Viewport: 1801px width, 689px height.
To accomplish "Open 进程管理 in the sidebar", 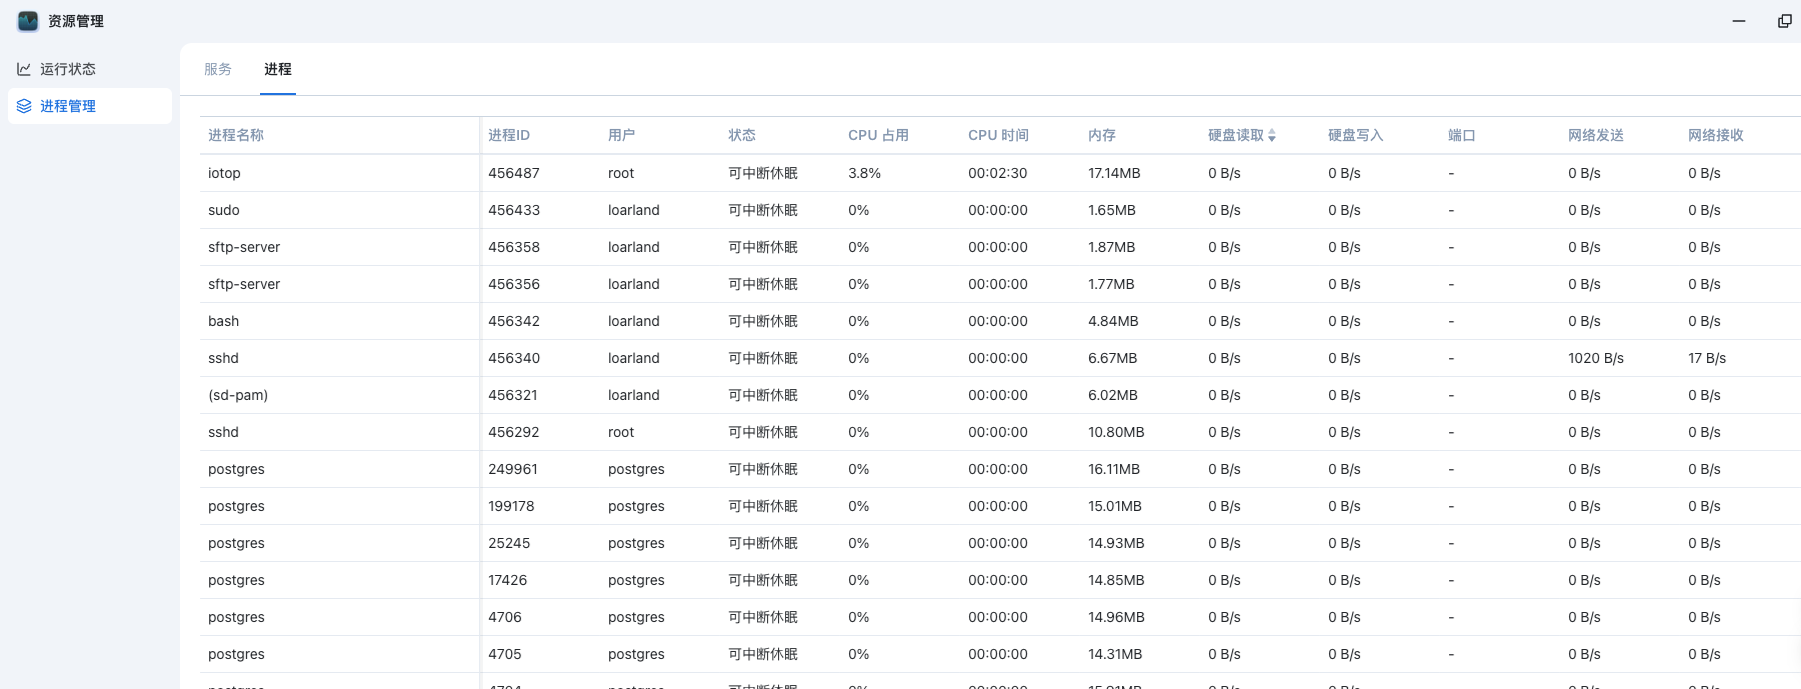I will (90, 106).
